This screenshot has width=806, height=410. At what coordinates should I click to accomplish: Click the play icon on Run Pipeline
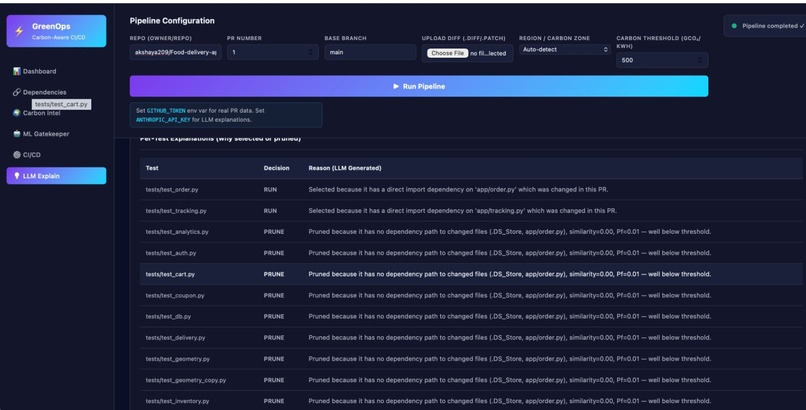tap(396, 86)
